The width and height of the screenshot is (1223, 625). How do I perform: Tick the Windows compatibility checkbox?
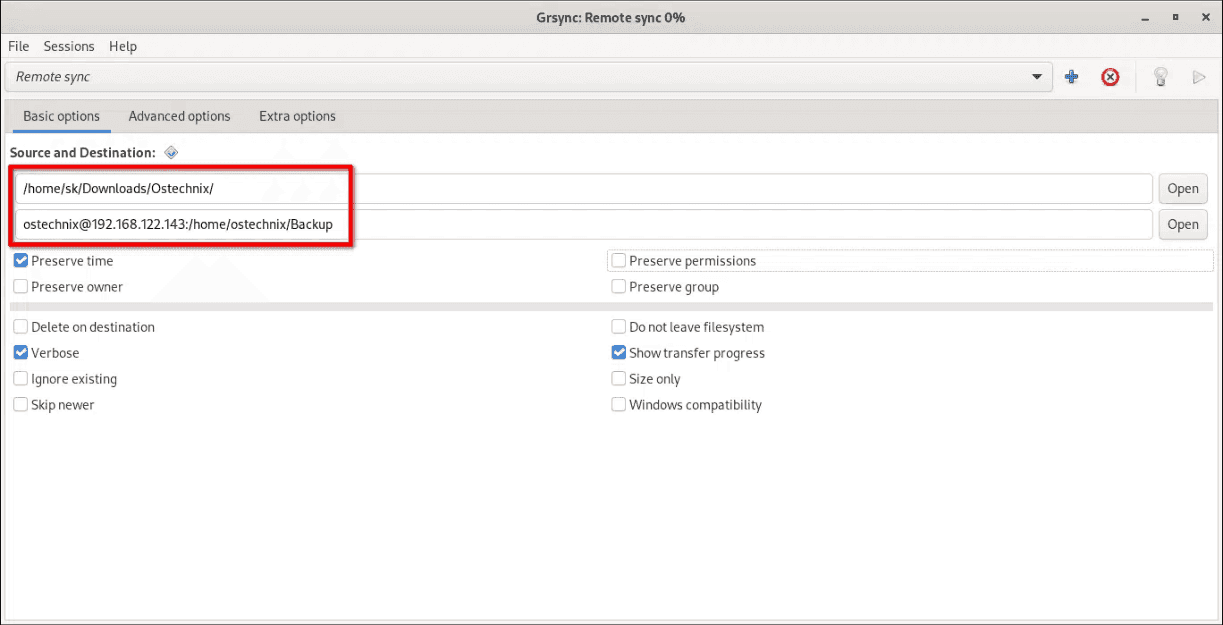619,405
